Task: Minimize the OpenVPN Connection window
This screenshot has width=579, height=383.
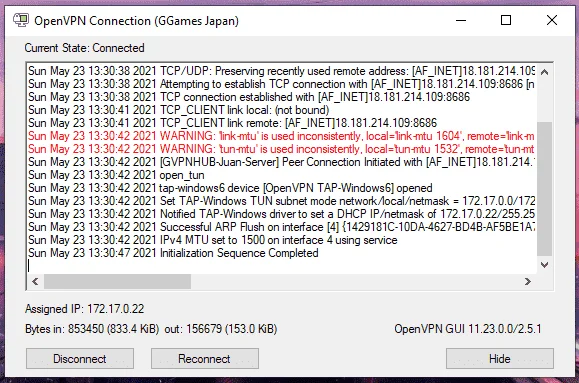Action: [x=461, y=20]
